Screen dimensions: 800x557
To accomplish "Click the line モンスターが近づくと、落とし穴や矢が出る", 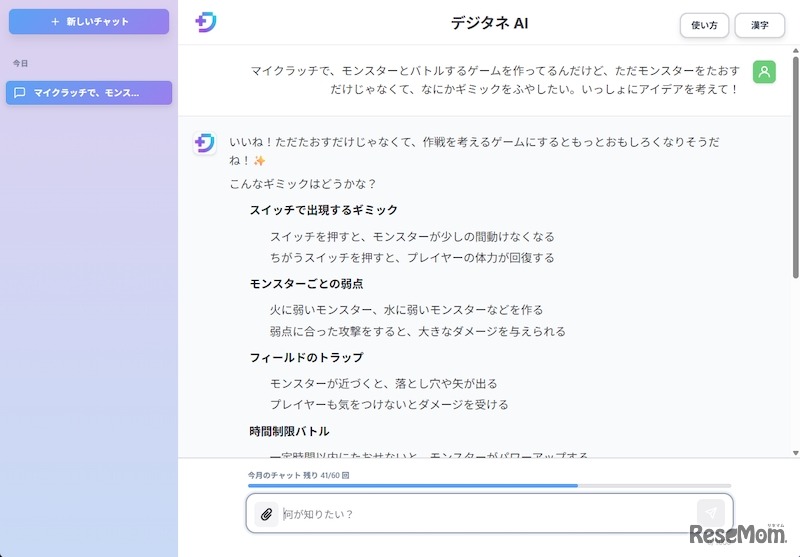I will coord(384,384).
